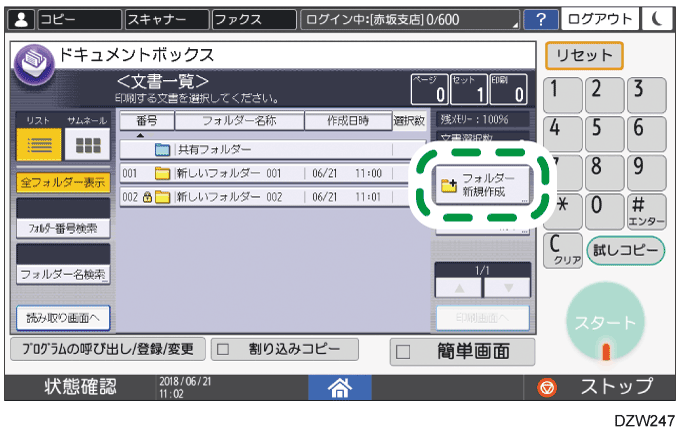Tap the 状態確認 button
Image resolution: width=679 pixels, height=431 pixels.
(x=81, y=387)
